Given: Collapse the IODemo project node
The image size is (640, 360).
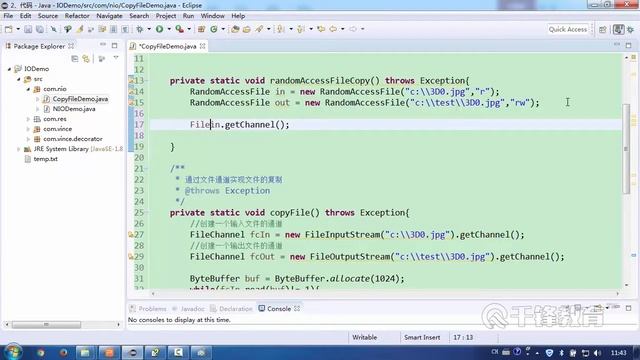Looking at the screenshot, I should point(9,69).
